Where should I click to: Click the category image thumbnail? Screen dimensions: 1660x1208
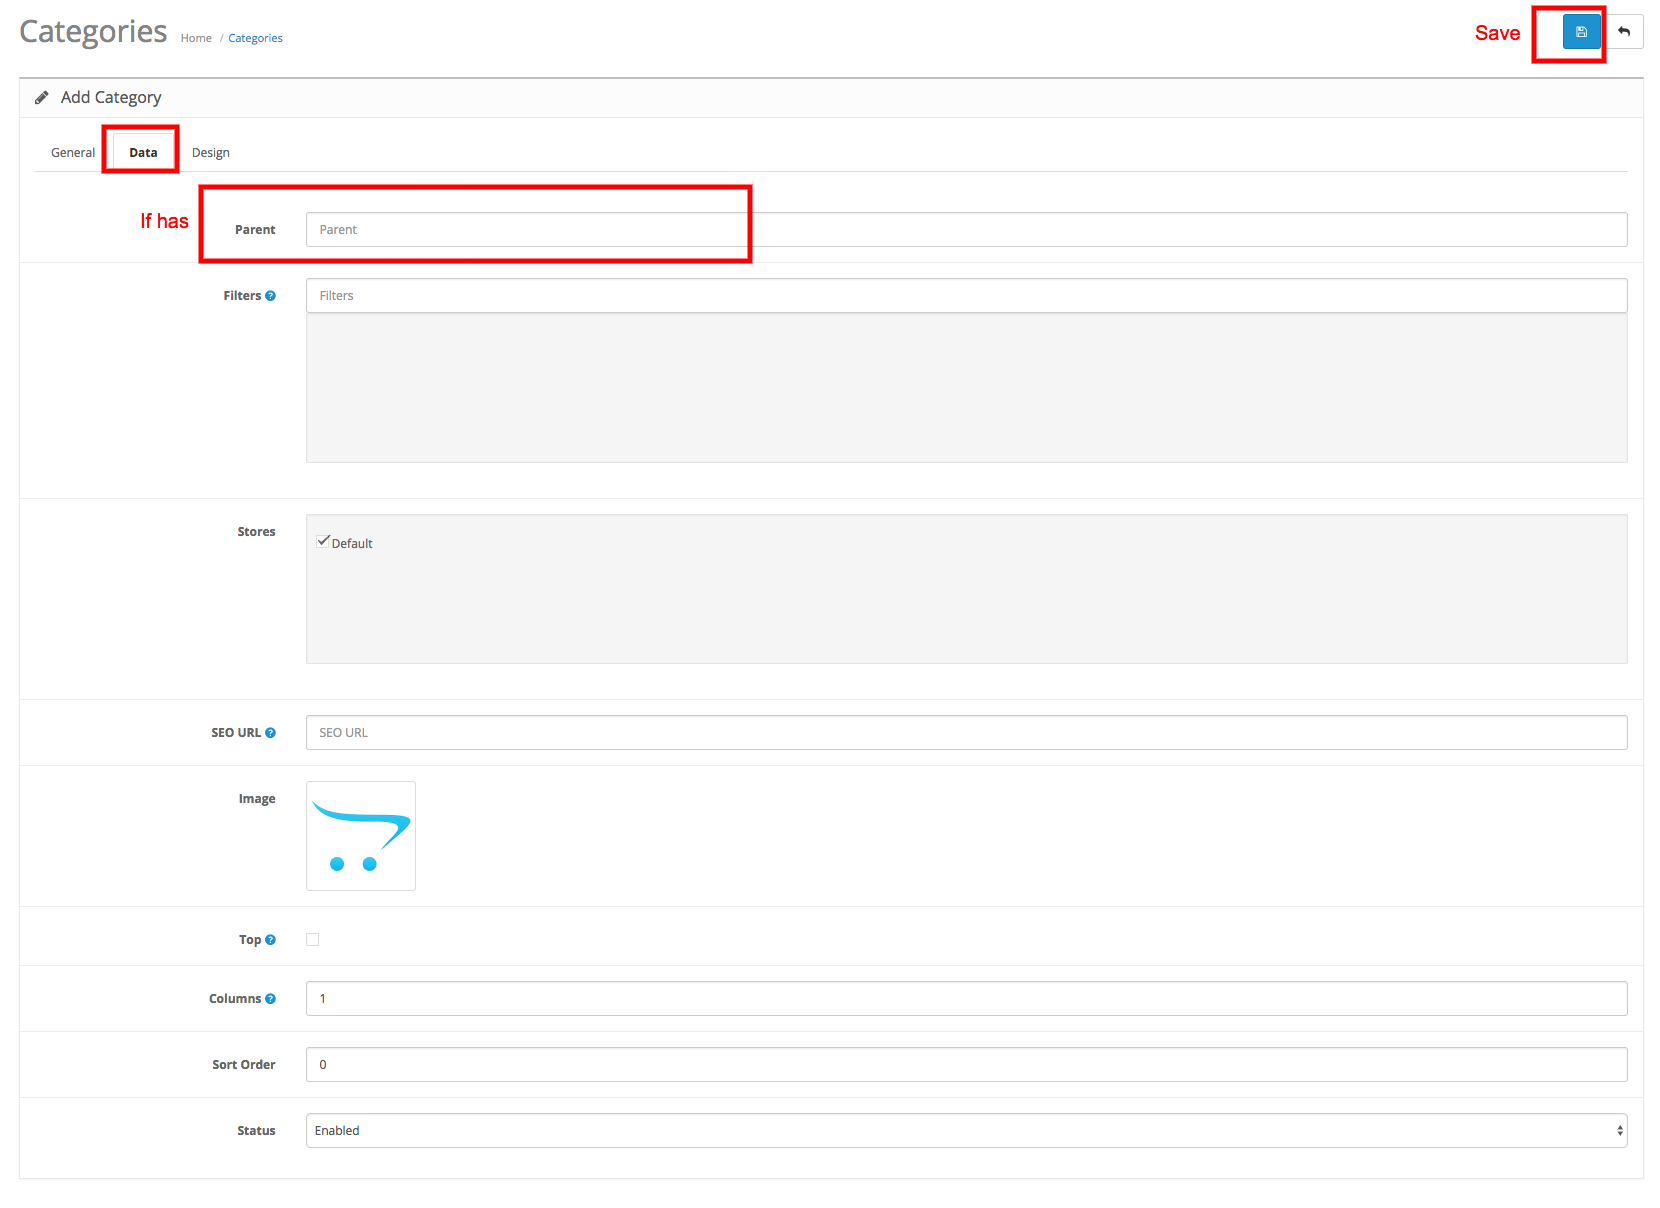361,836
